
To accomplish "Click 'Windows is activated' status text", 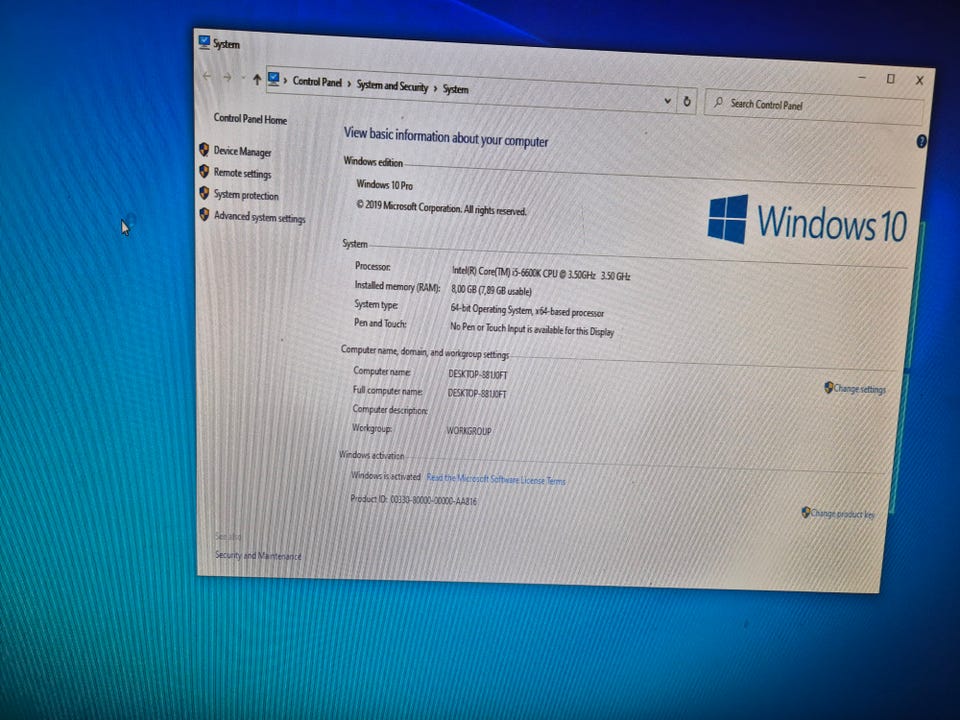I will (x=386, y=476).
